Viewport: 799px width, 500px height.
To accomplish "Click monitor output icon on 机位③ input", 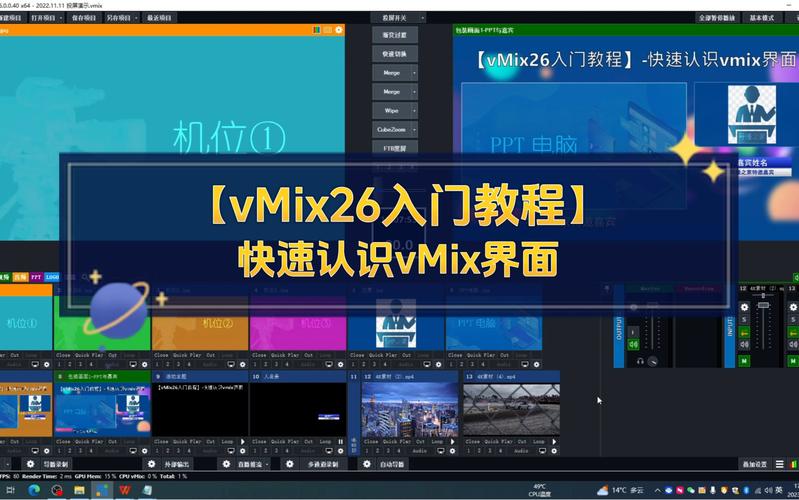I will pos(329,364).
